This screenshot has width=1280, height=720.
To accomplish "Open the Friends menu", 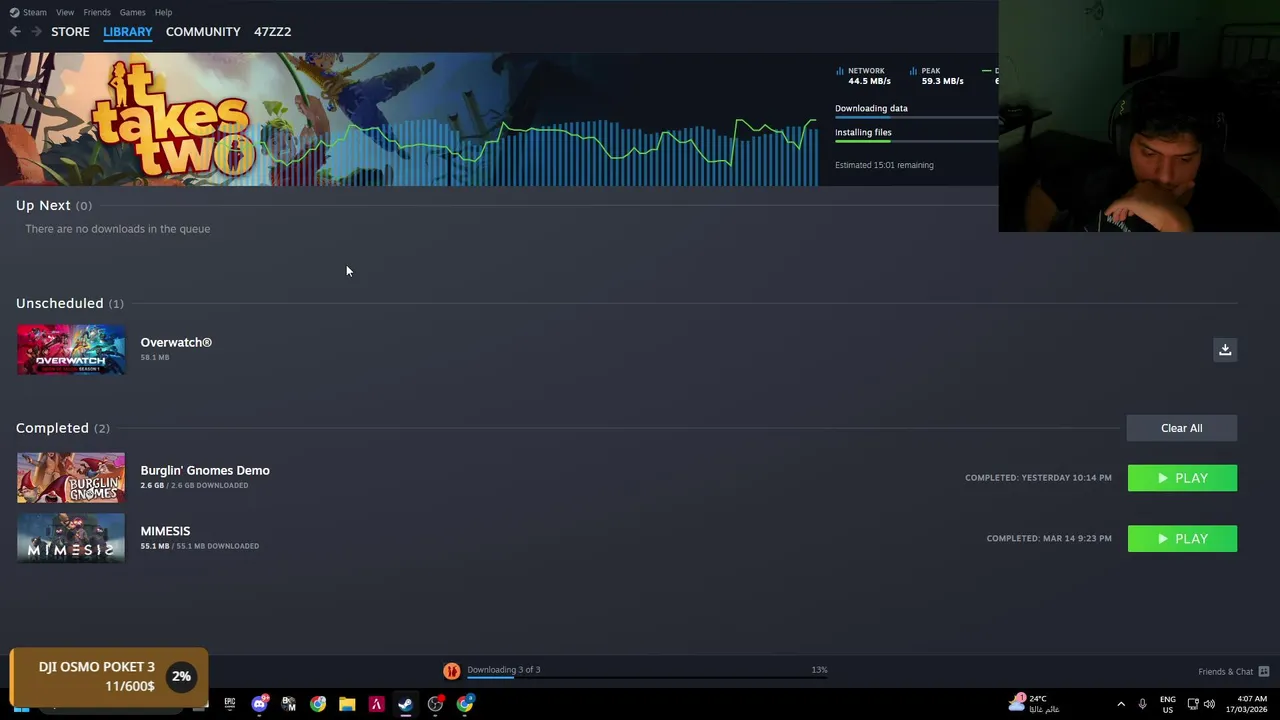I will pyautogui.click(x=97, y=12).
